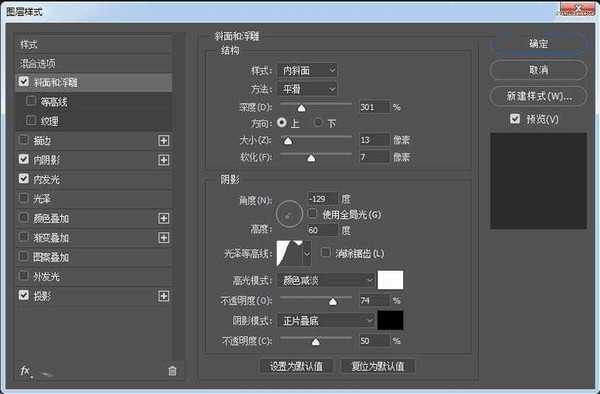Click the 光泽等高线 contour thumbnail
The image size is (600, 394).
click(x=290, y=254)
